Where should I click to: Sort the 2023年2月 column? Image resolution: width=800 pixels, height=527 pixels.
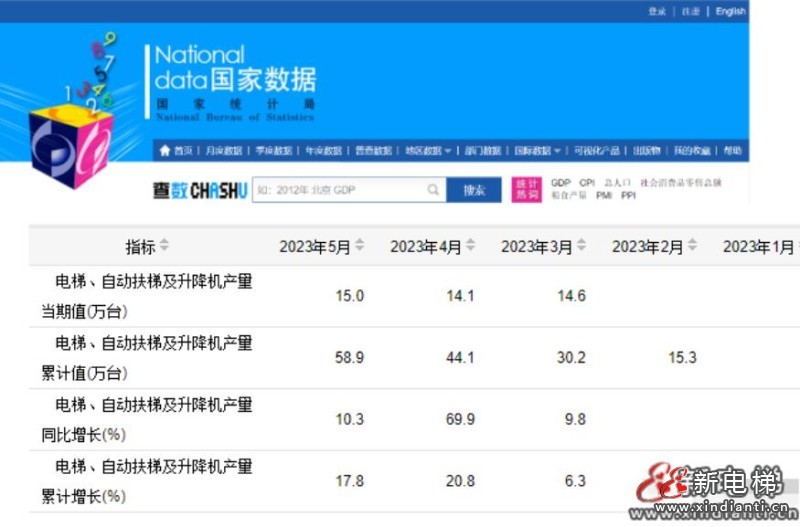[x=693, y=246]
